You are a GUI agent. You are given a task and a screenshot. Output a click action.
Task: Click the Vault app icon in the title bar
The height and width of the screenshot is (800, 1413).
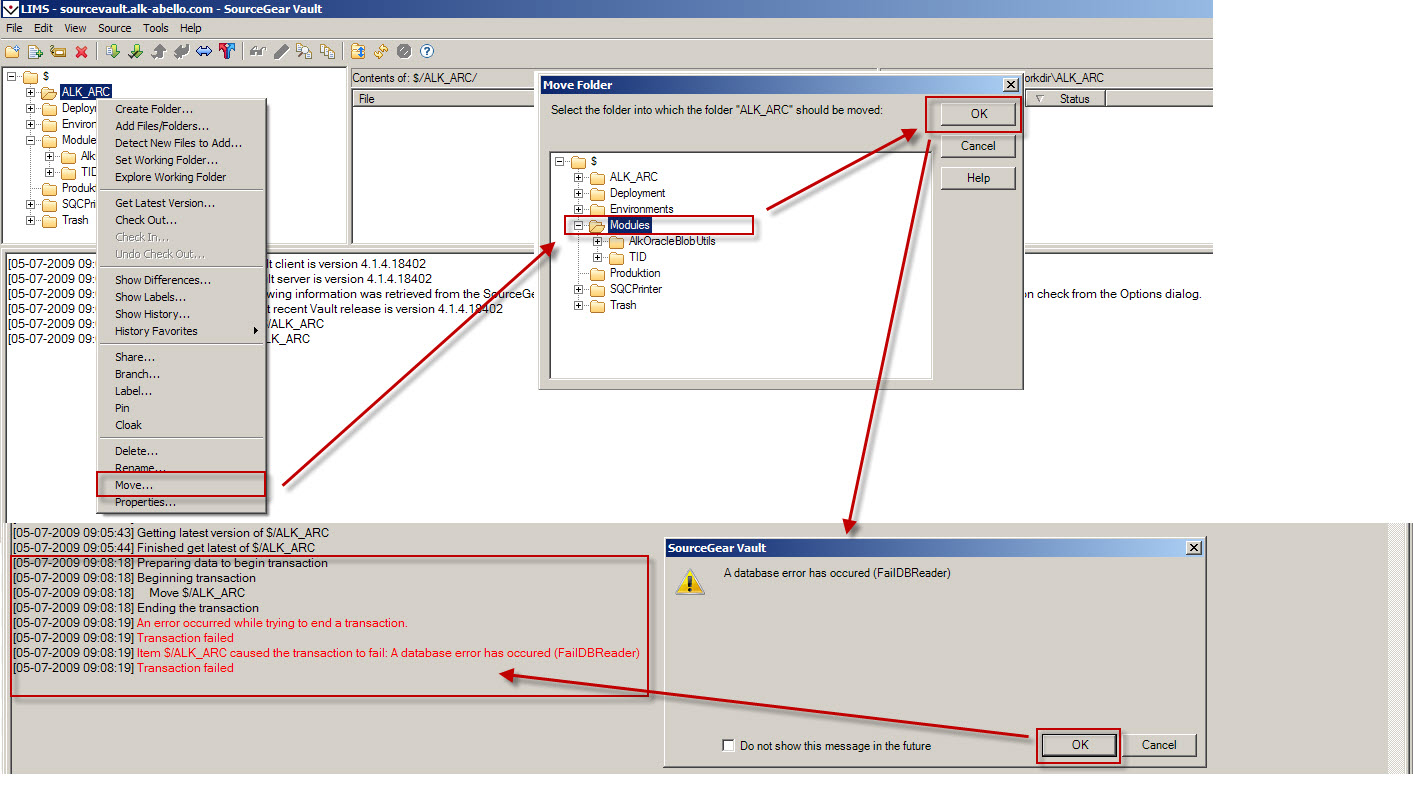tap(10, 9)
